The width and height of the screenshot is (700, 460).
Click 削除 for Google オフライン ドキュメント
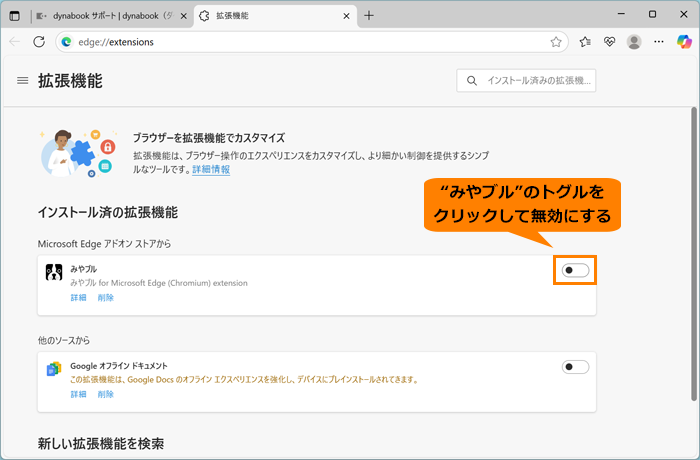tap(105, 394)
